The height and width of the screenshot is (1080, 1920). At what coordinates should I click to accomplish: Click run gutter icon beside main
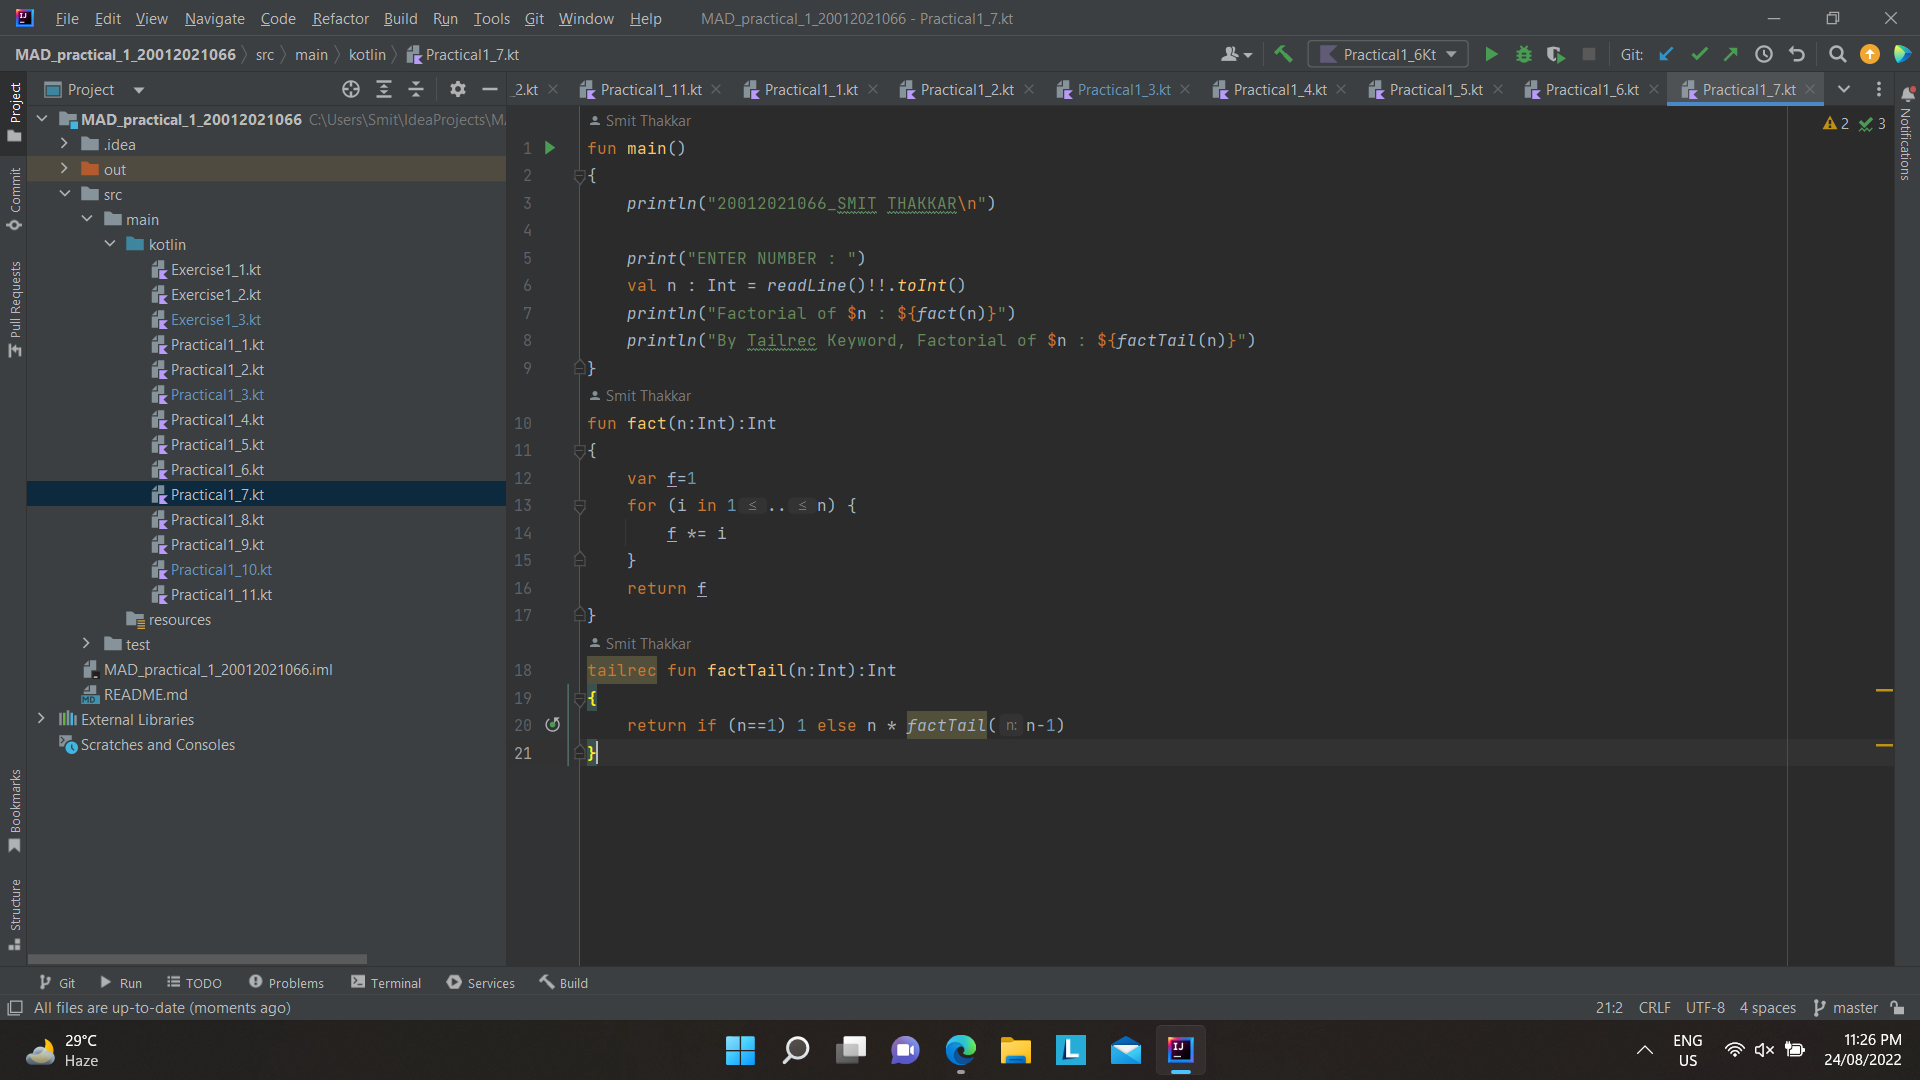click(x=550, y=148)
